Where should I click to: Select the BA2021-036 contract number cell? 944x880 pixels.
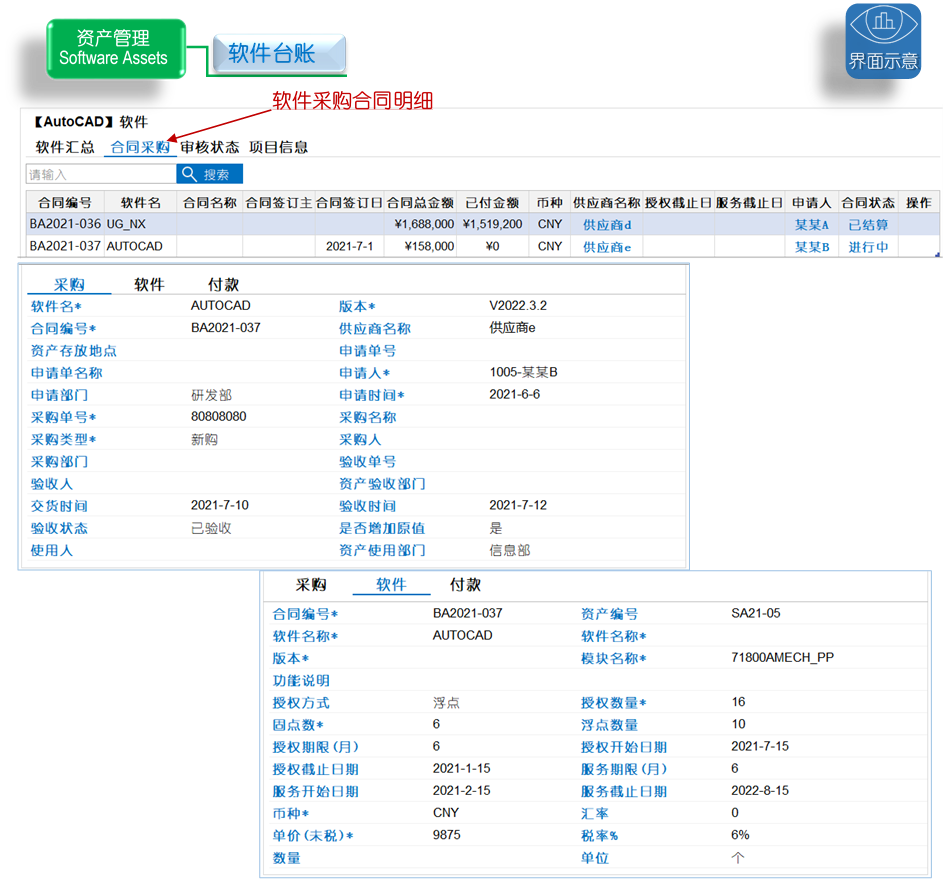65,224
